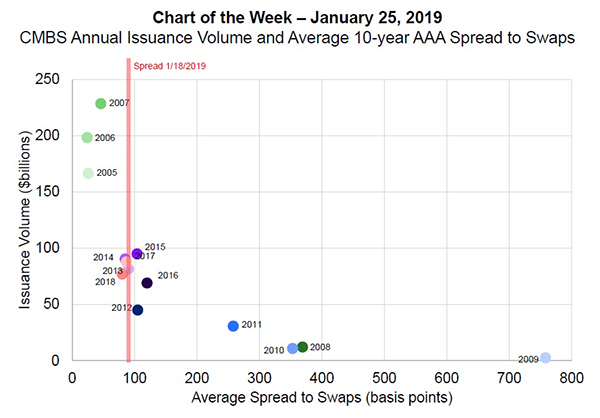Select the 2006 data point marker

point(87,138)
